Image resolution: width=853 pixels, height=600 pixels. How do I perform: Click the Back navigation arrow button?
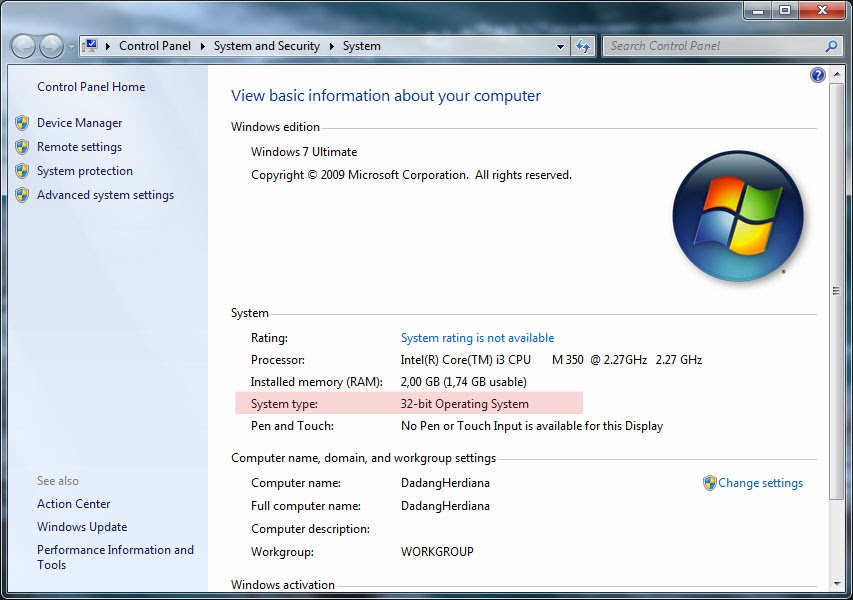coord(23,46)
